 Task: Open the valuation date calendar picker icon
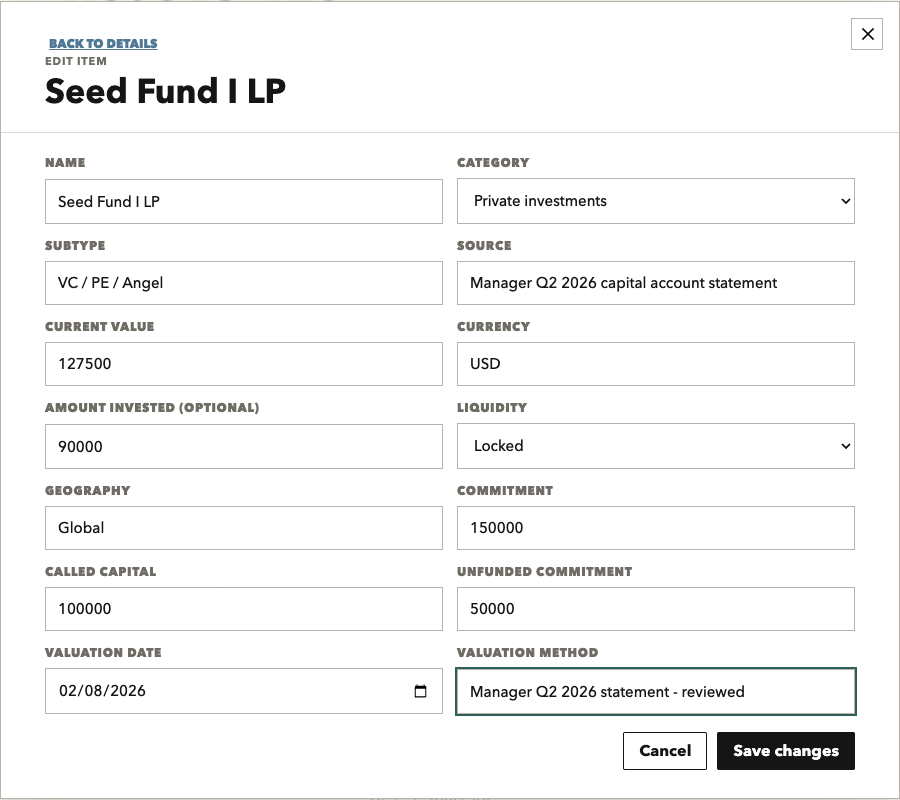tap(420, 691)
